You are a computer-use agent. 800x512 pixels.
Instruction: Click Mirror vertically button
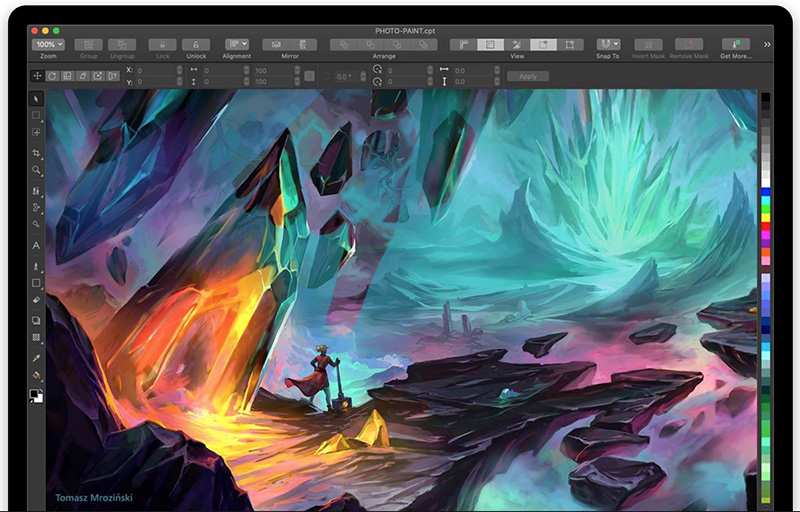tap(303, 44)
